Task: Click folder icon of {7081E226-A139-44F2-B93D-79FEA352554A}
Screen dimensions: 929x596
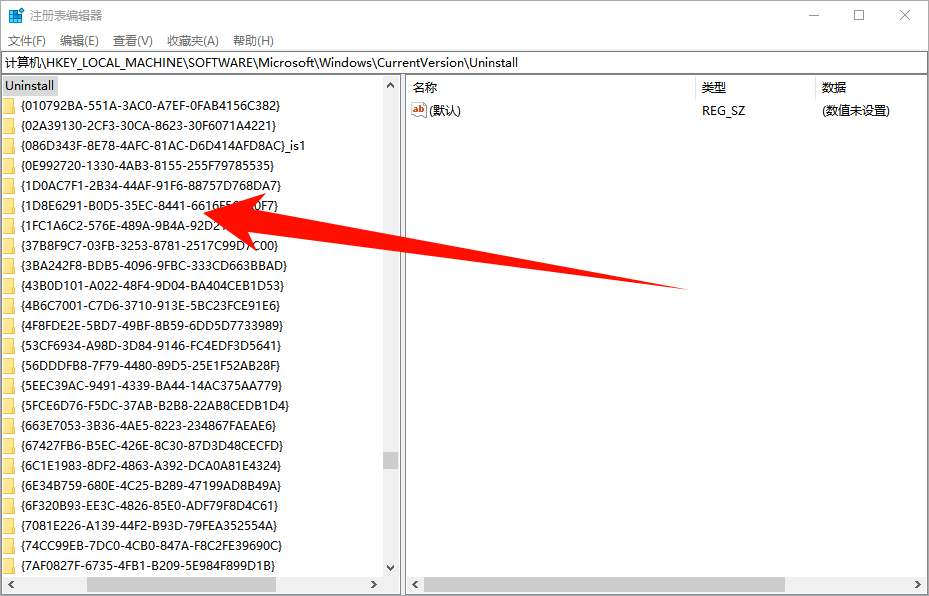Action: pos(9,526)
